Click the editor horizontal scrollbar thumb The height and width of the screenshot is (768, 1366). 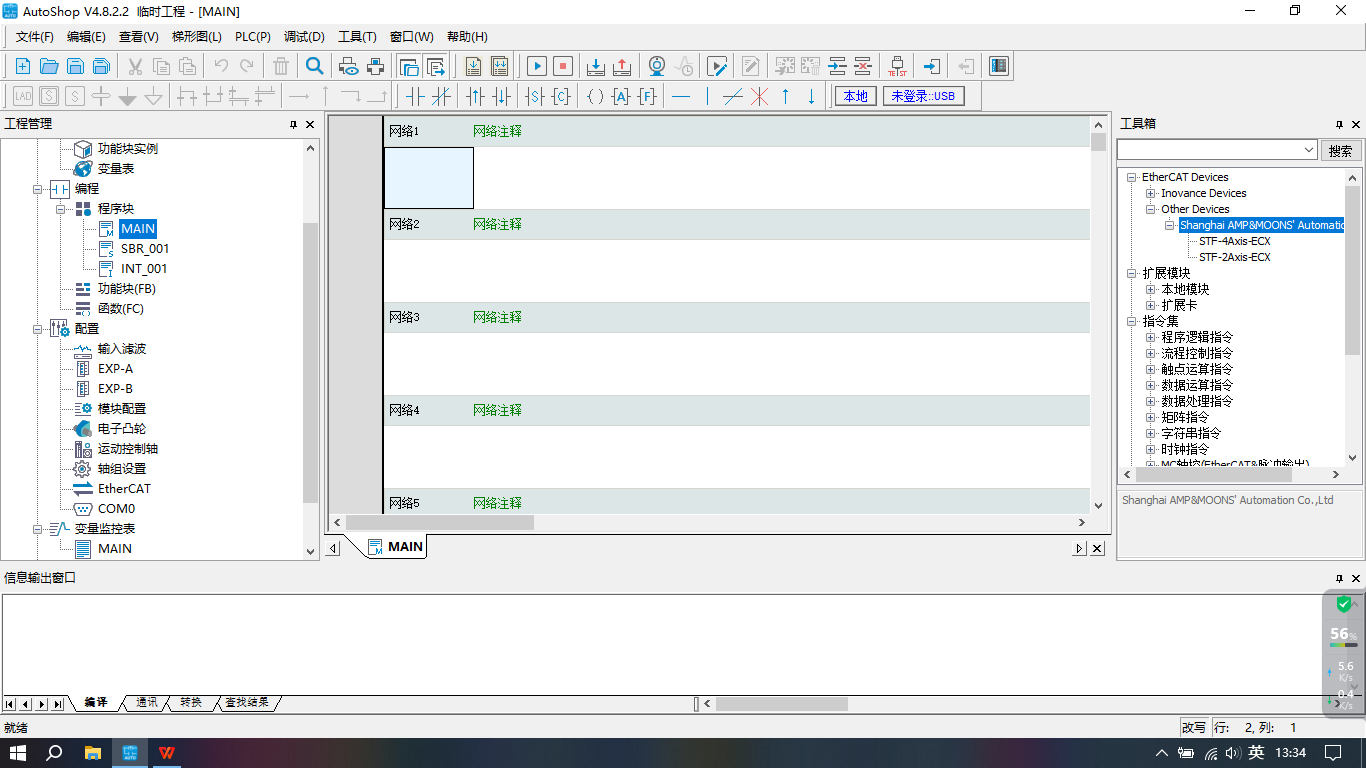click(x=440, y=522)
